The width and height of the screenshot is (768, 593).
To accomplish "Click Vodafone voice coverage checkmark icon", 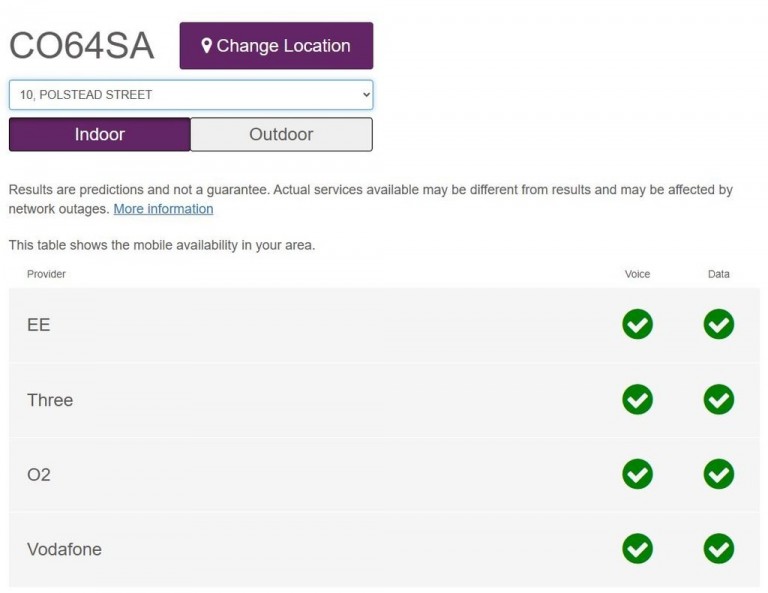I will tap(637, 548).
